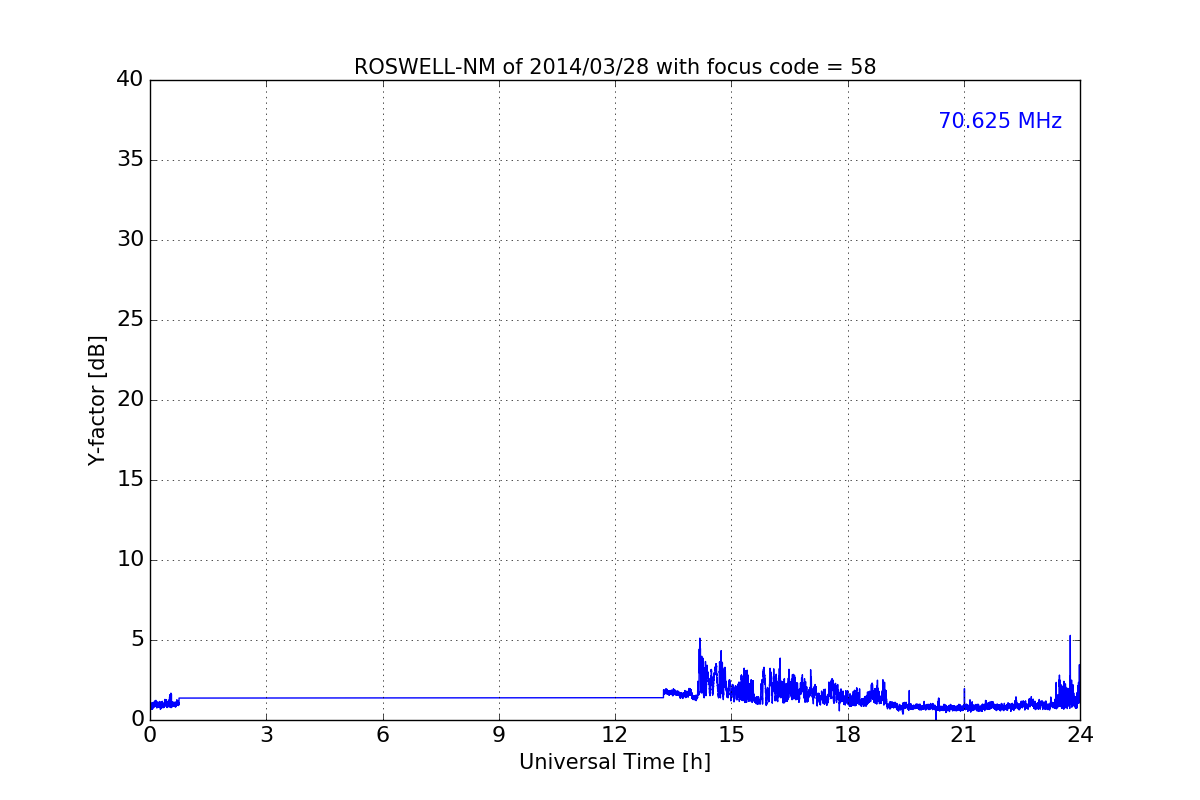Screen dimensions: 1200x800
Task: Click x-axis tick label 9
Action: 499,735
